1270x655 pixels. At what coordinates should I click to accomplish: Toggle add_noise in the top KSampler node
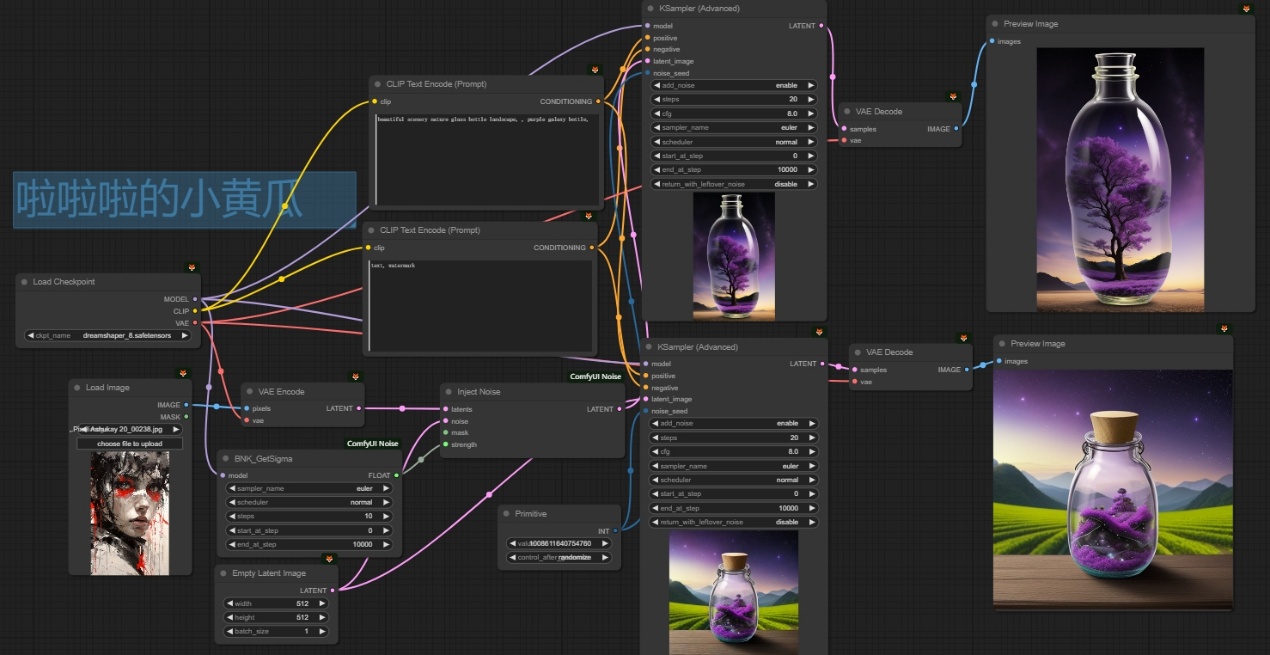click(734, 86)
